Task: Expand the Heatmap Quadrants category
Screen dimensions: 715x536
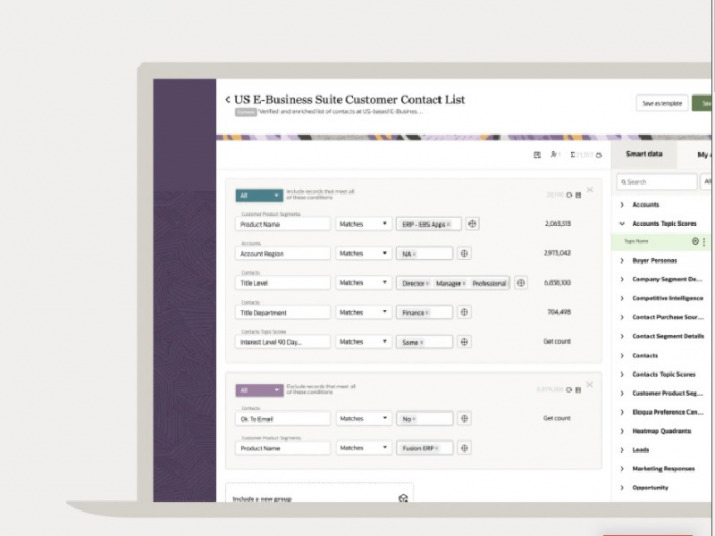Action: (622, 431)
